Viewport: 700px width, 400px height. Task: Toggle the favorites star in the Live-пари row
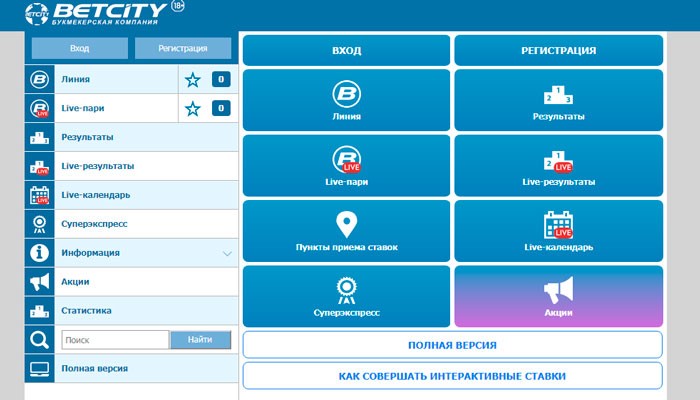(x=193, y=108)
